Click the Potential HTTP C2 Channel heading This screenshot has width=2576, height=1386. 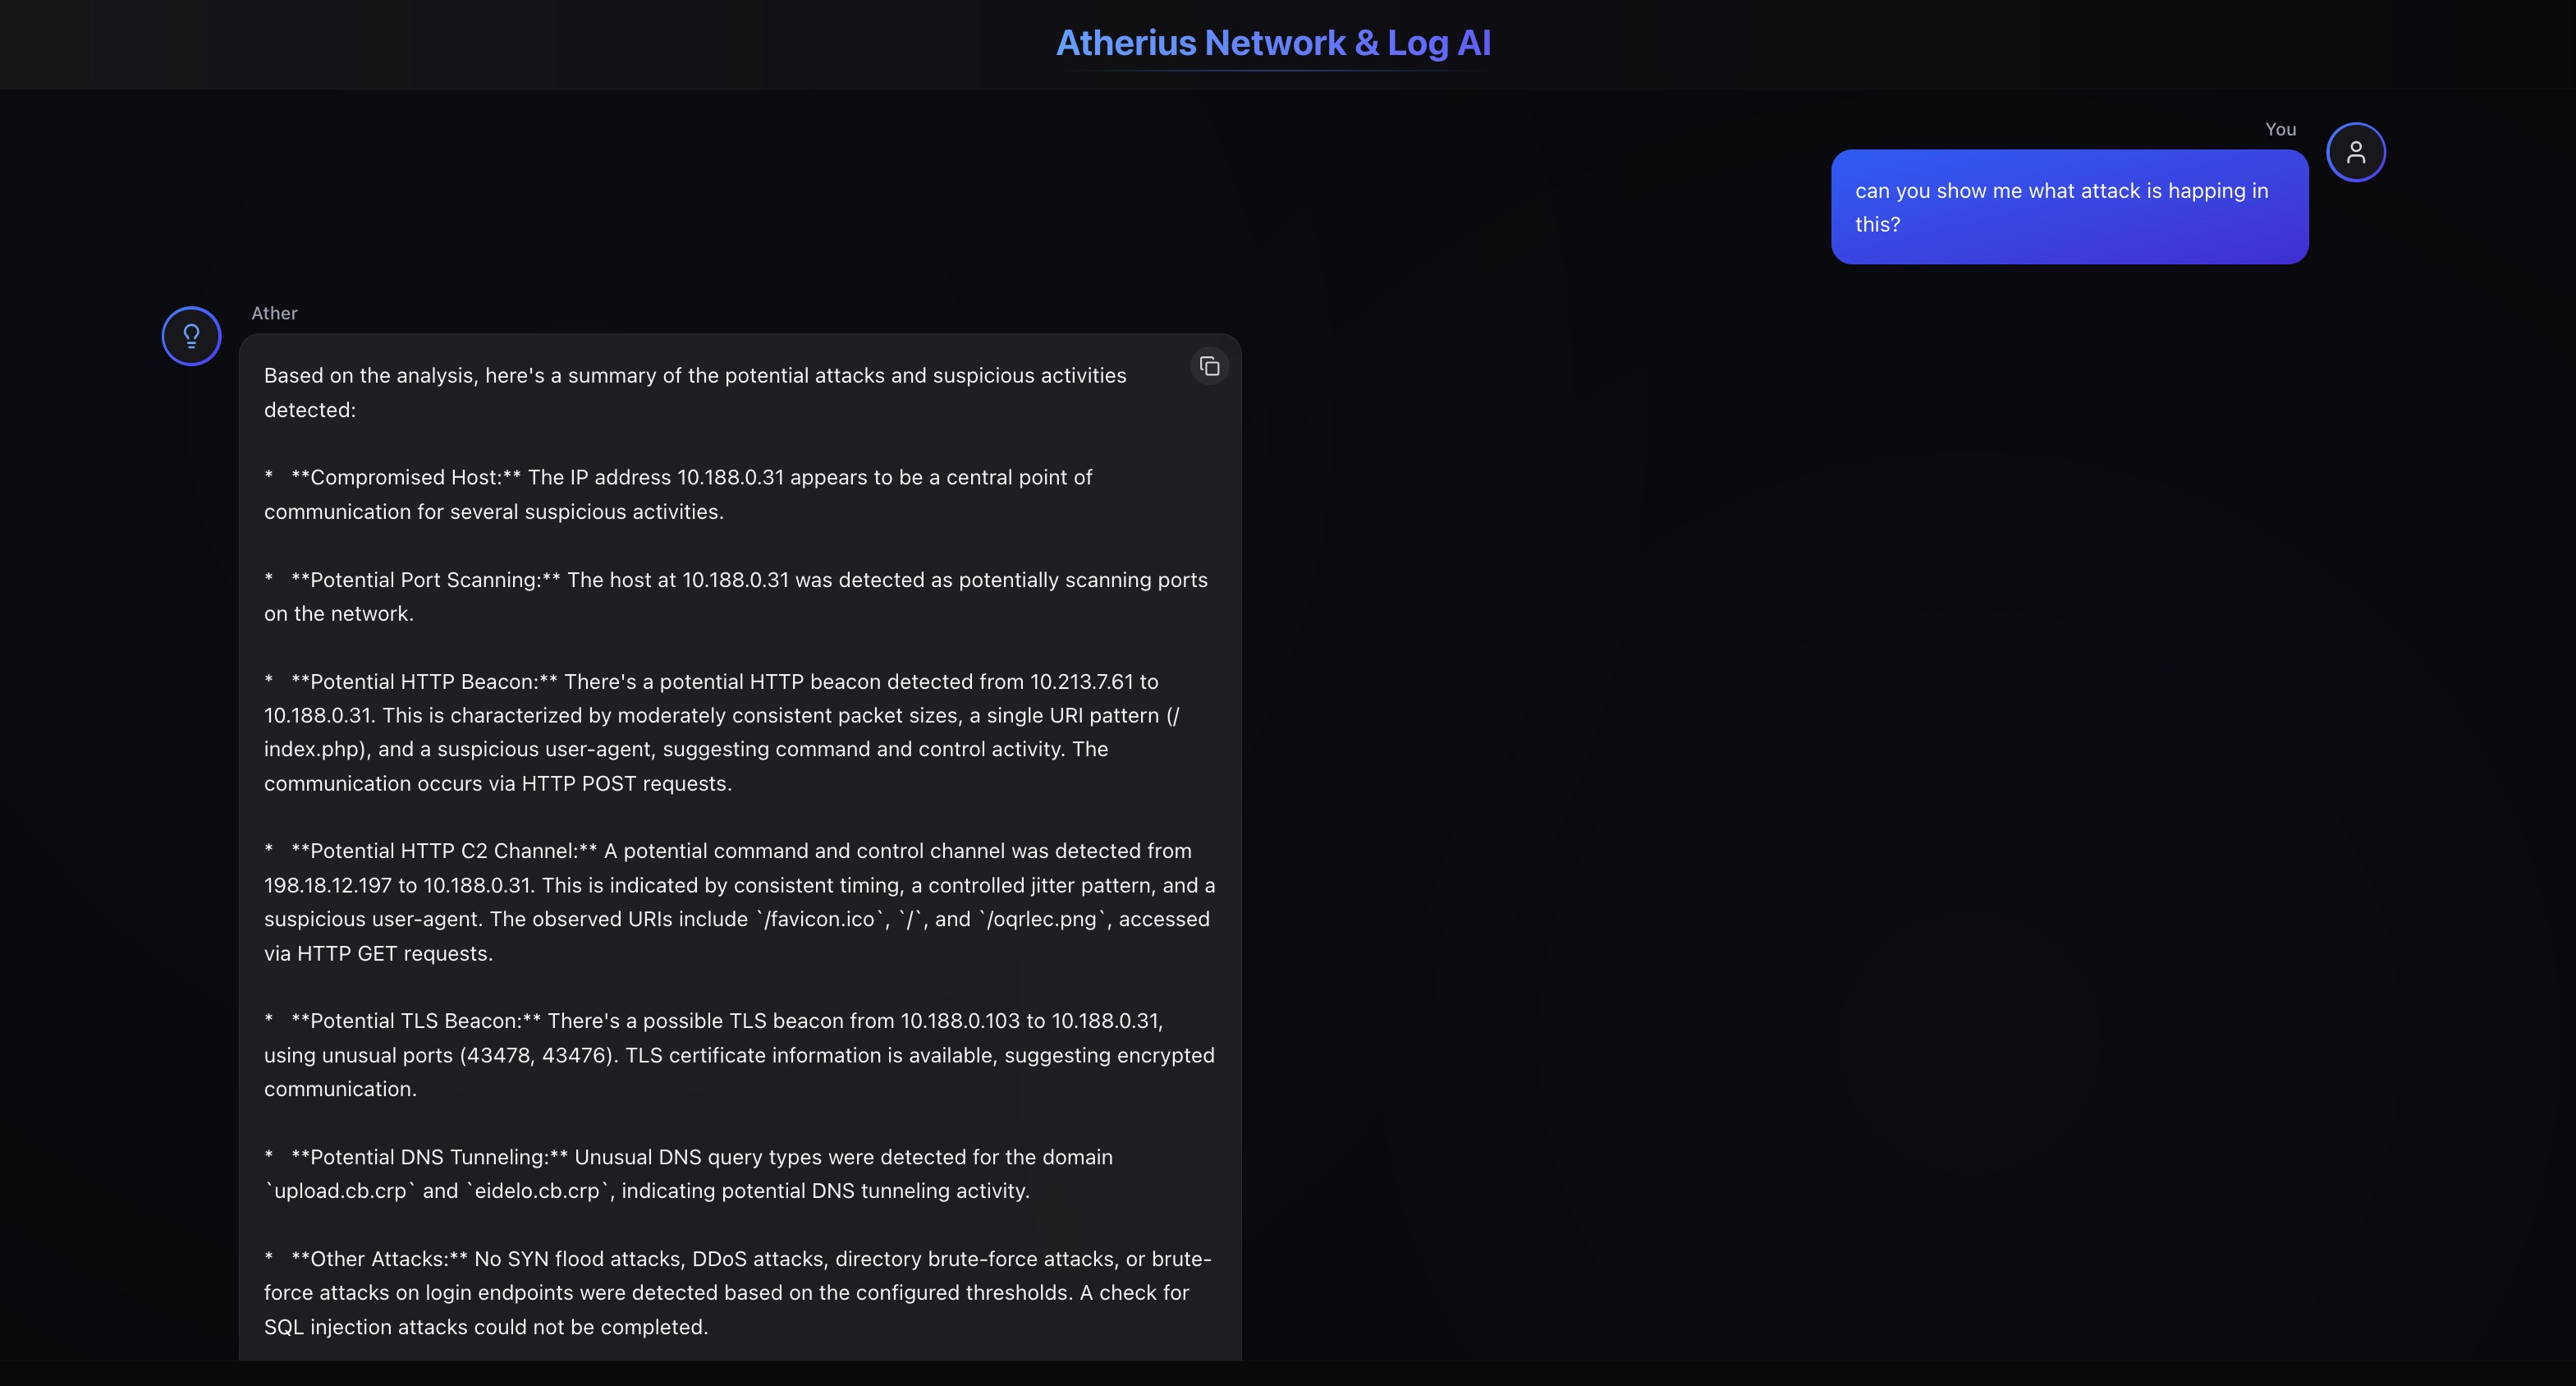[x=443, y=851]
